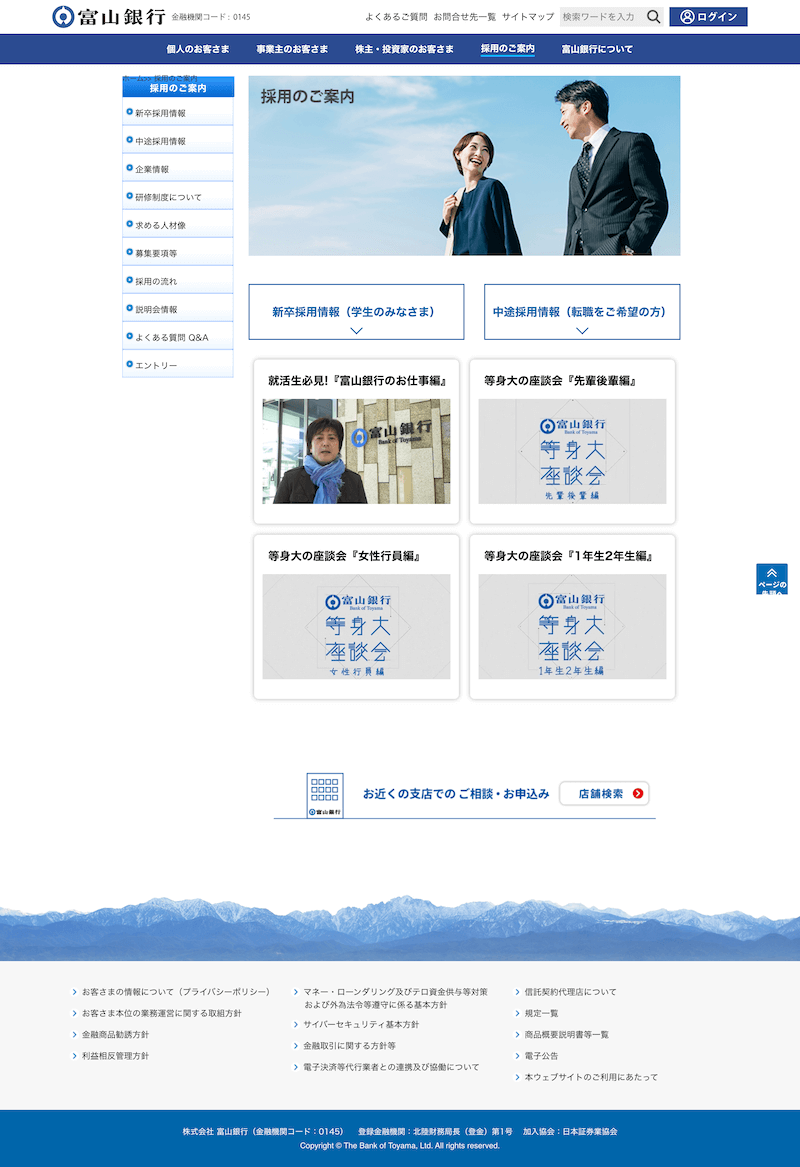Open 規定一覧 footer link
Viewport: 800px width, 1167px height.
[541, 1013]
